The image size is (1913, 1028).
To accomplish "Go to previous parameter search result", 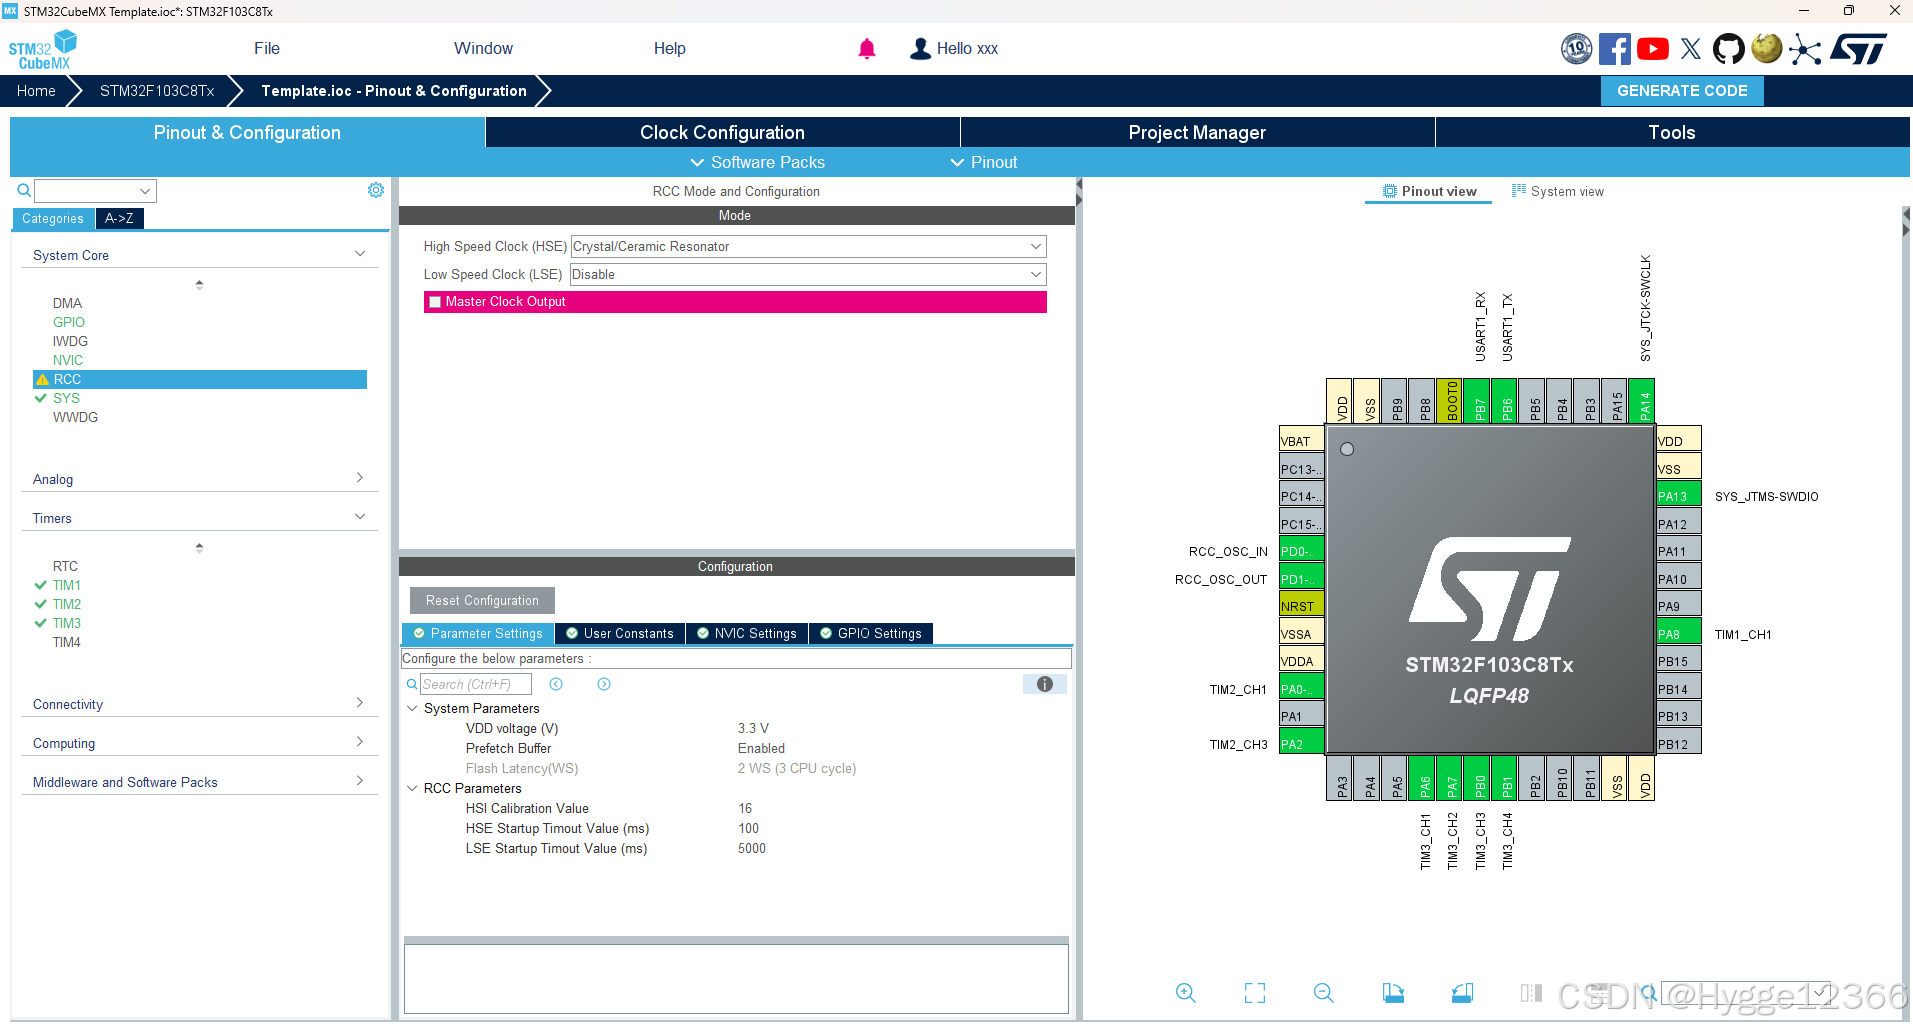I will coord(556,684).
